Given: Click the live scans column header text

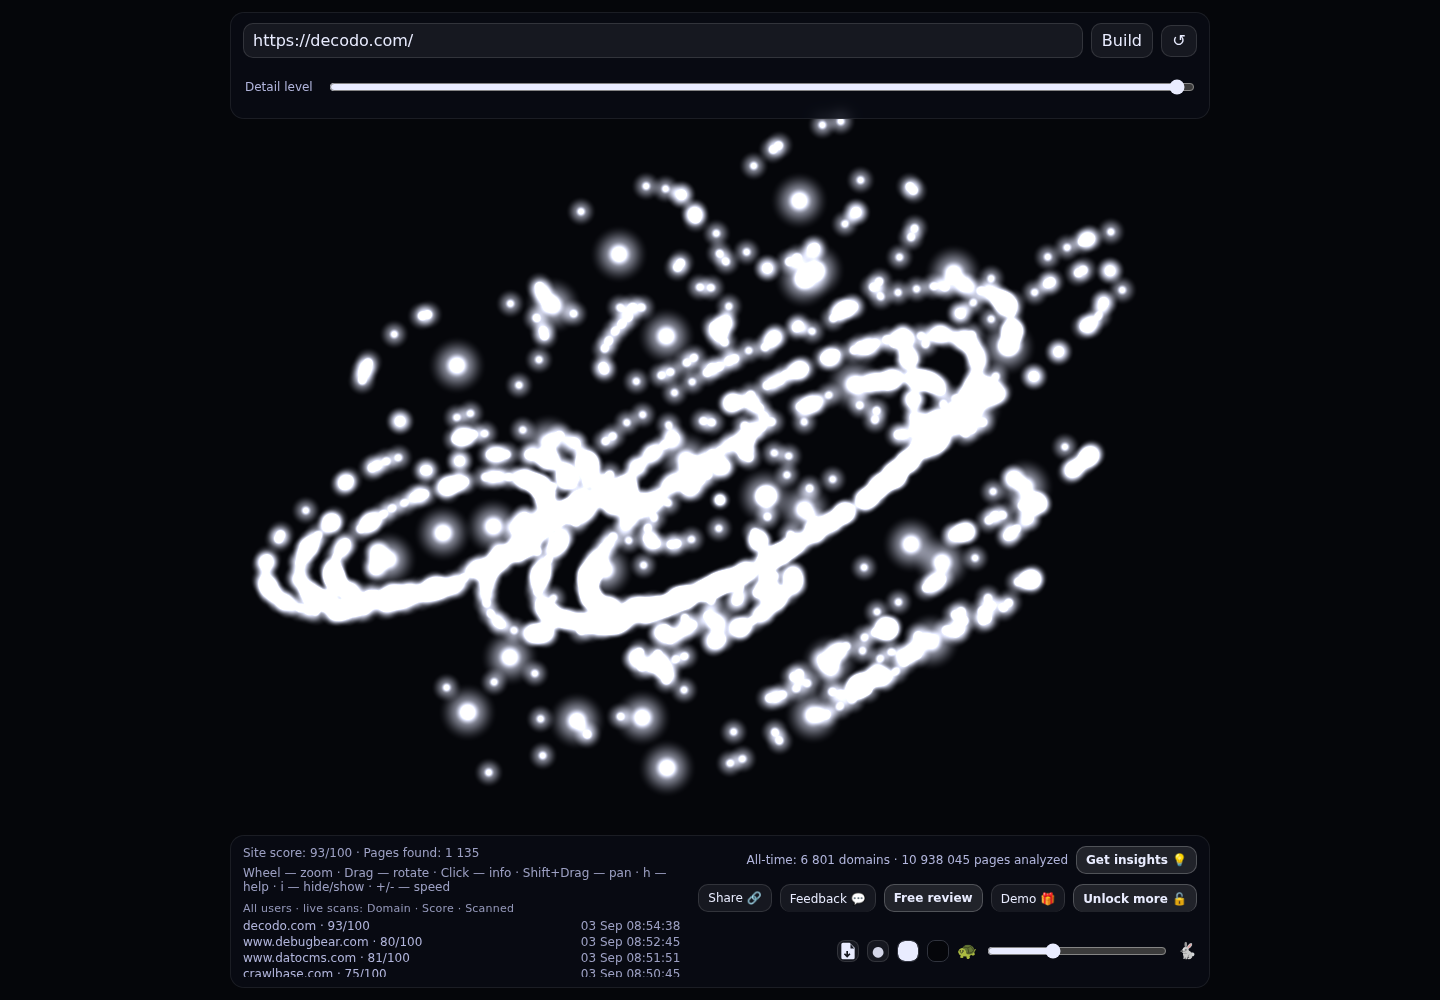Looking at the screenshot, I should [378, 908].
